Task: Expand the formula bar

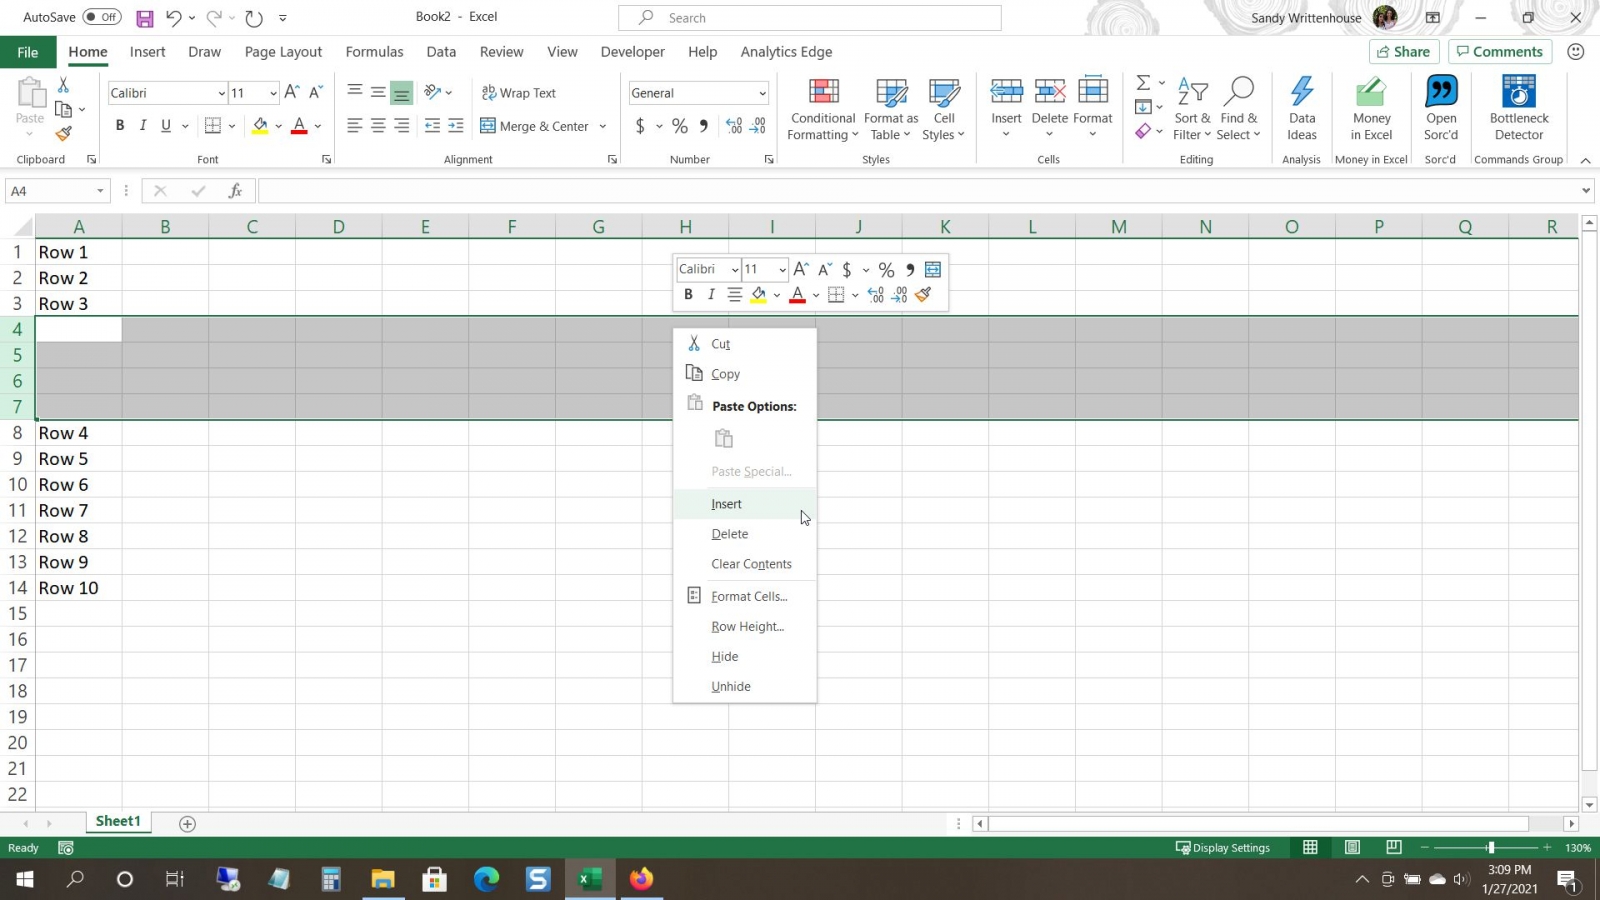Action: [1586, 191]
